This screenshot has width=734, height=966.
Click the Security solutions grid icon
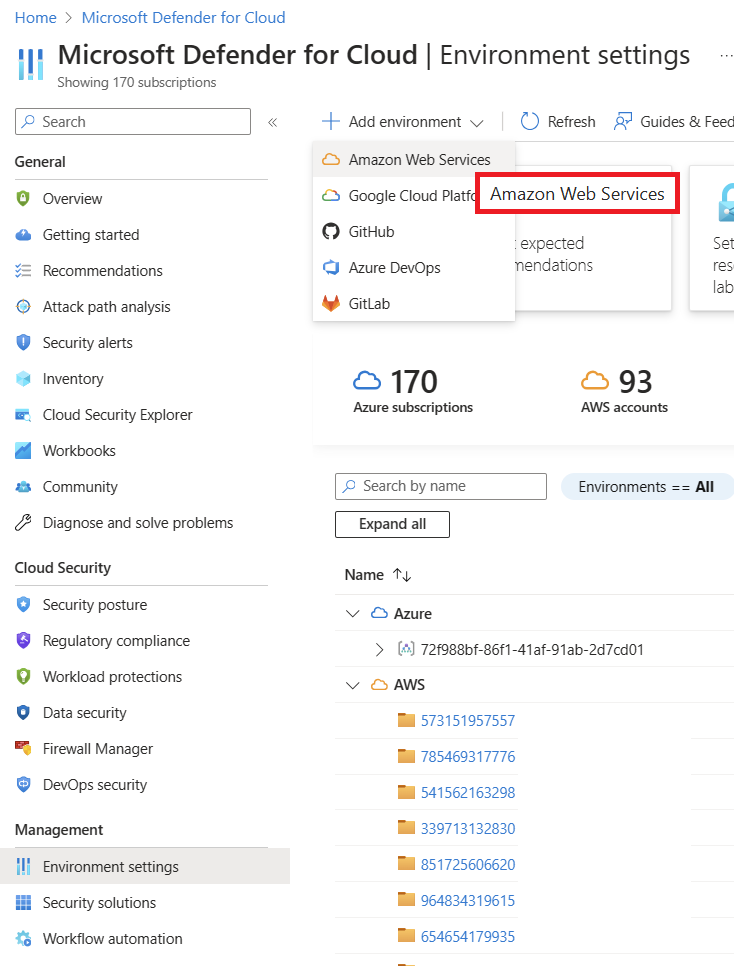click(x=23, y=903)
